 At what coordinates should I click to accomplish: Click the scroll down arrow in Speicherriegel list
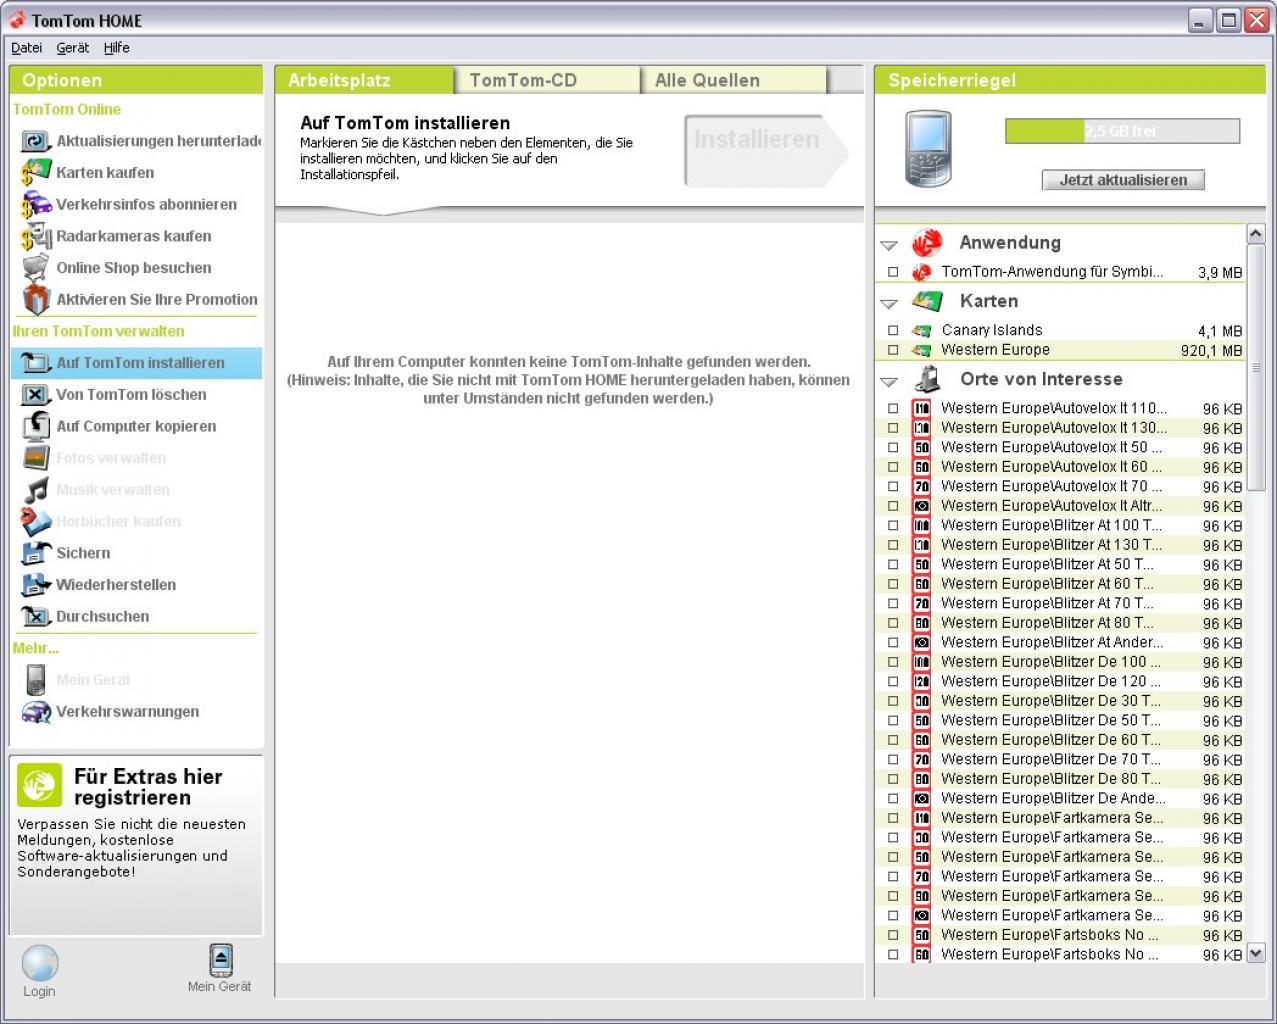click(x=1256, y=953)
